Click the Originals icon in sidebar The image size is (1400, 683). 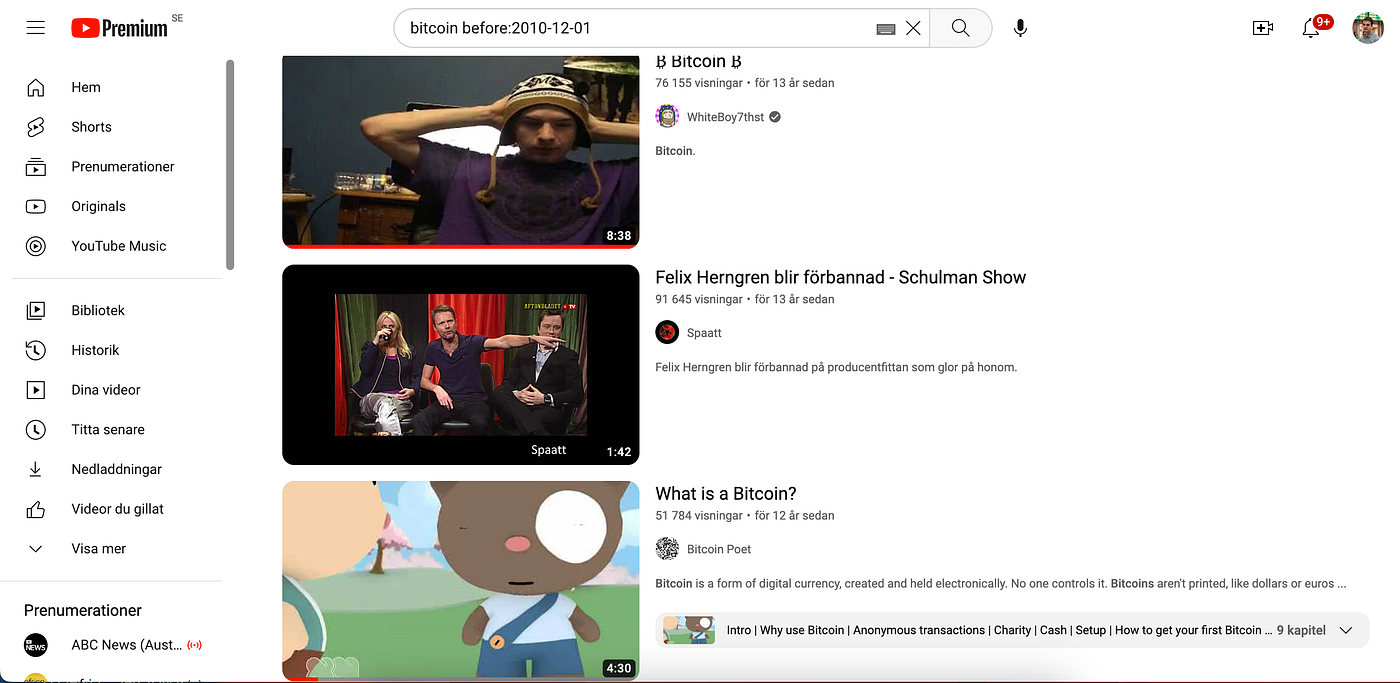(x=36, y=206)
